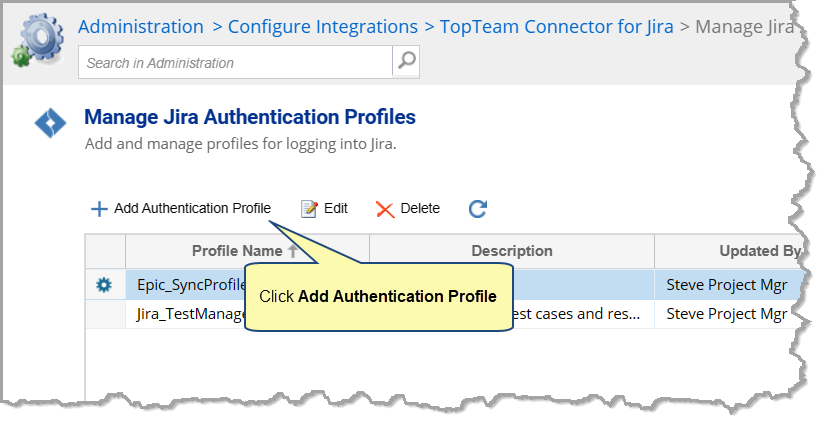Open TopTeam Connector for Jira breadcrumb
The width and height of the screenshot is (828, 428).
tap(557, 26)
